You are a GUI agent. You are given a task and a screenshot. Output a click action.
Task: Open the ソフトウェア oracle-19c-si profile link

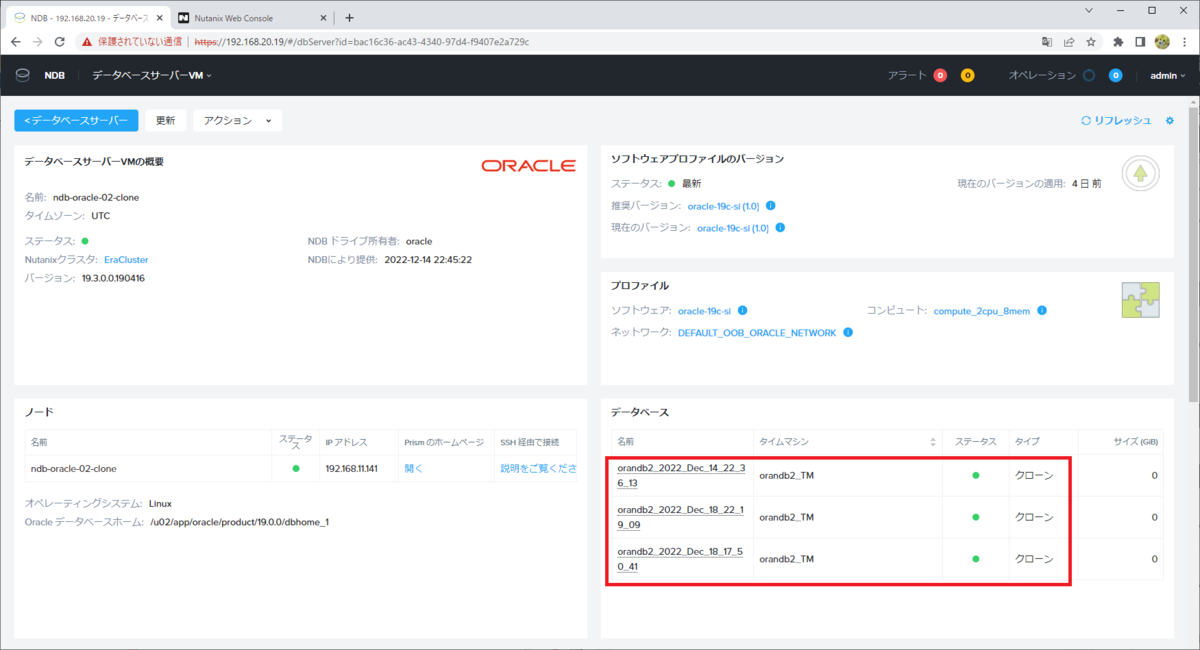[705, 311]
